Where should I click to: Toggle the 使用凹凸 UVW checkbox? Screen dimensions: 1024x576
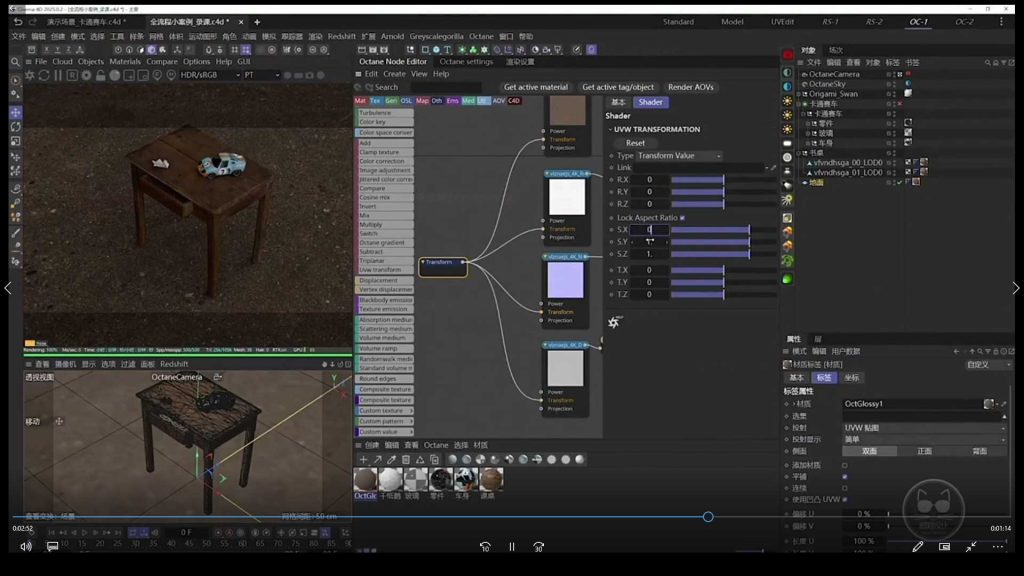click(x=845, y=499)
